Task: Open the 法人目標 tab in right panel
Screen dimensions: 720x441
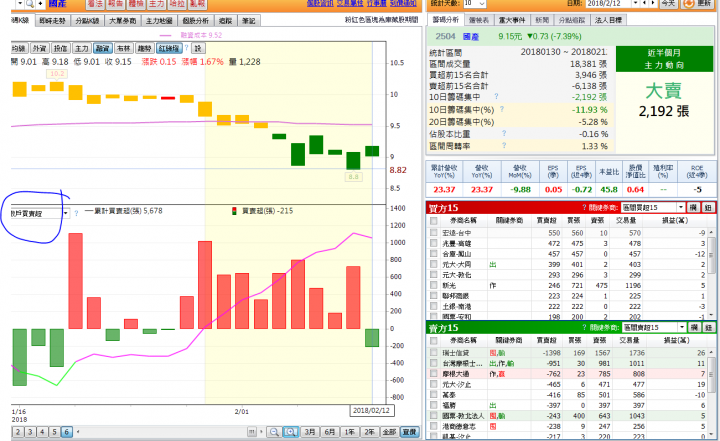Action: coord(608,20)
